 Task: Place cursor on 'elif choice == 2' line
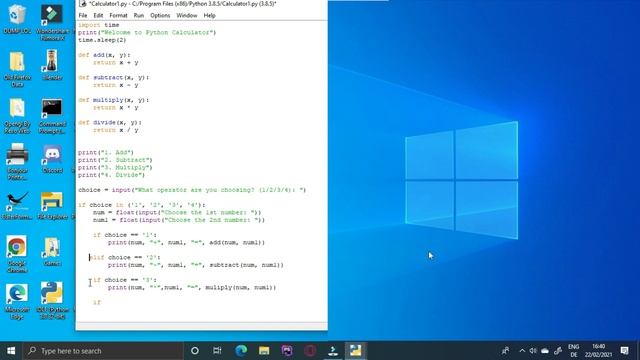tap(125, 257)
